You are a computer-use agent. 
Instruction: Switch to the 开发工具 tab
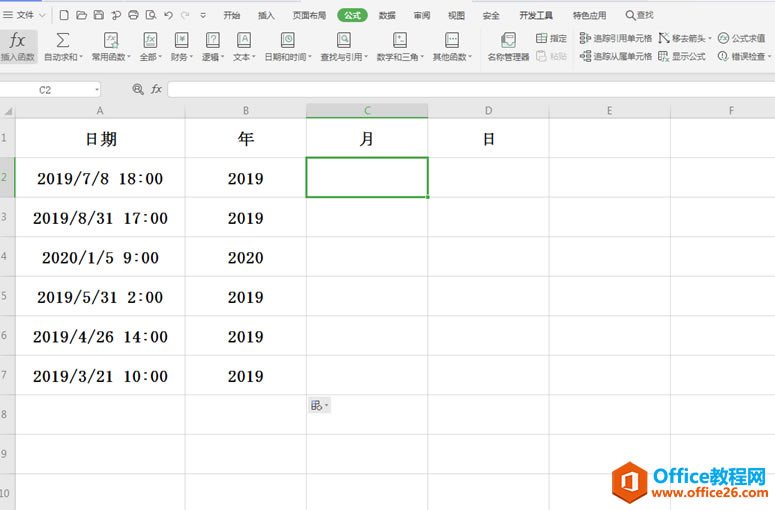(536, 15)
